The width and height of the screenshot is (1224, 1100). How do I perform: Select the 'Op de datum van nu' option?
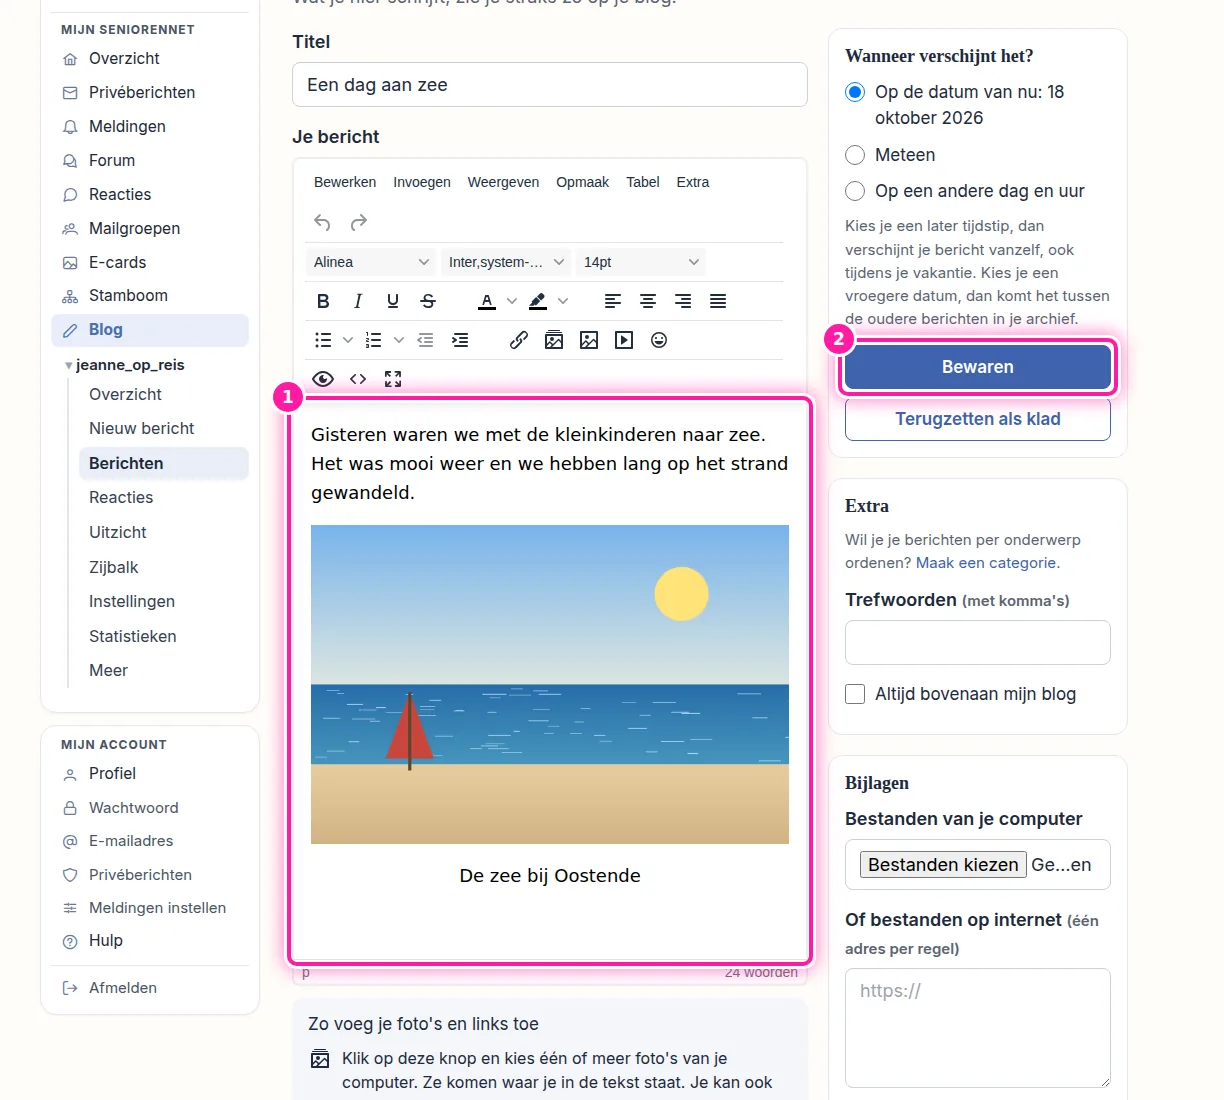(855, 92)
